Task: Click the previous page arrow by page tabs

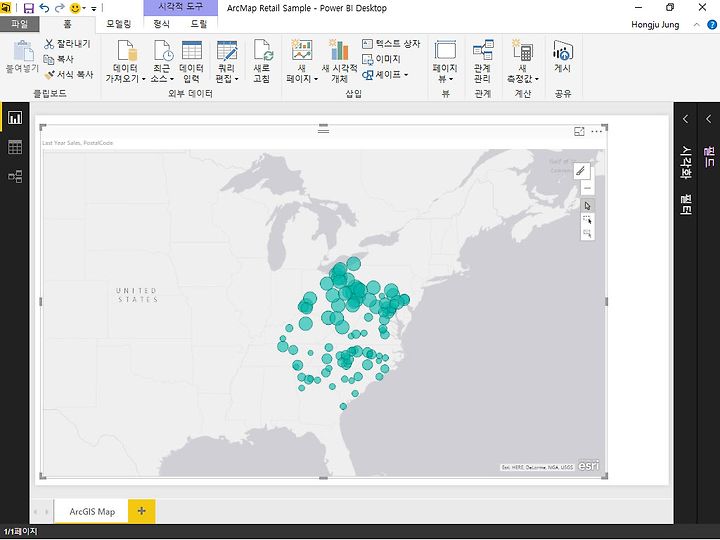Action: [x=35, y=512]
